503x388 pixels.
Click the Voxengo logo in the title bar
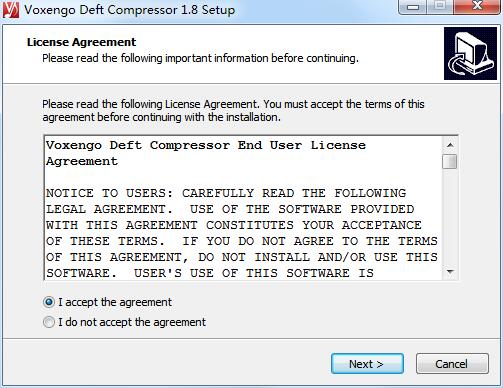(x=11, y=9)
